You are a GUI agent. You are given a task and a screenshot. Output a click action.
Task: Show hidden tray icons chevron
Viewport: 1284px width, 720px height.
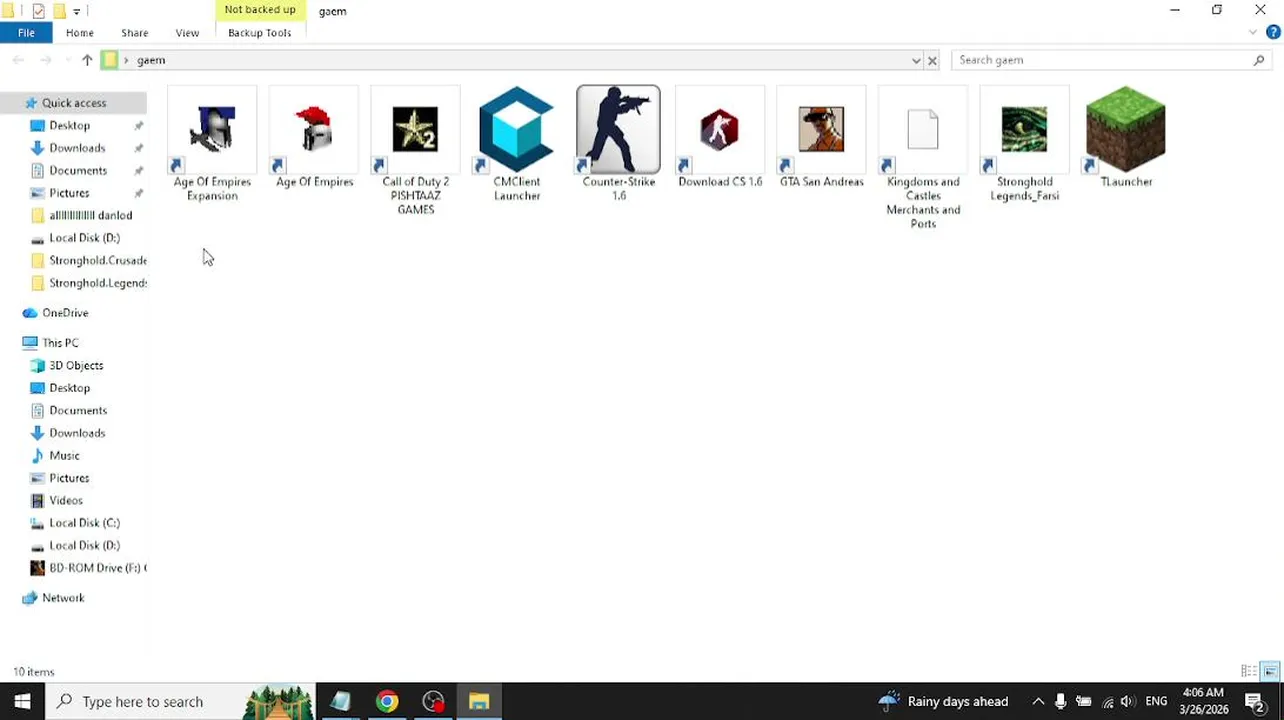[1038, 701]
